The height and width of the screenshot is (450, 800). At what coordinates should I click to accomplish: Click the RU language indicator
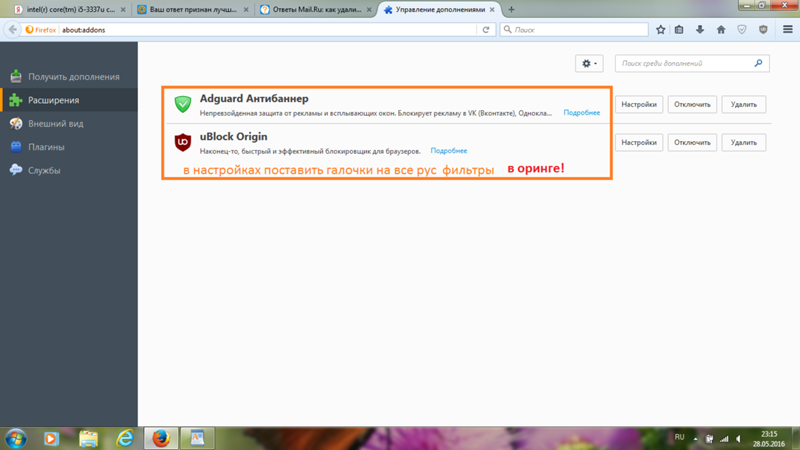tap(680, 437)
